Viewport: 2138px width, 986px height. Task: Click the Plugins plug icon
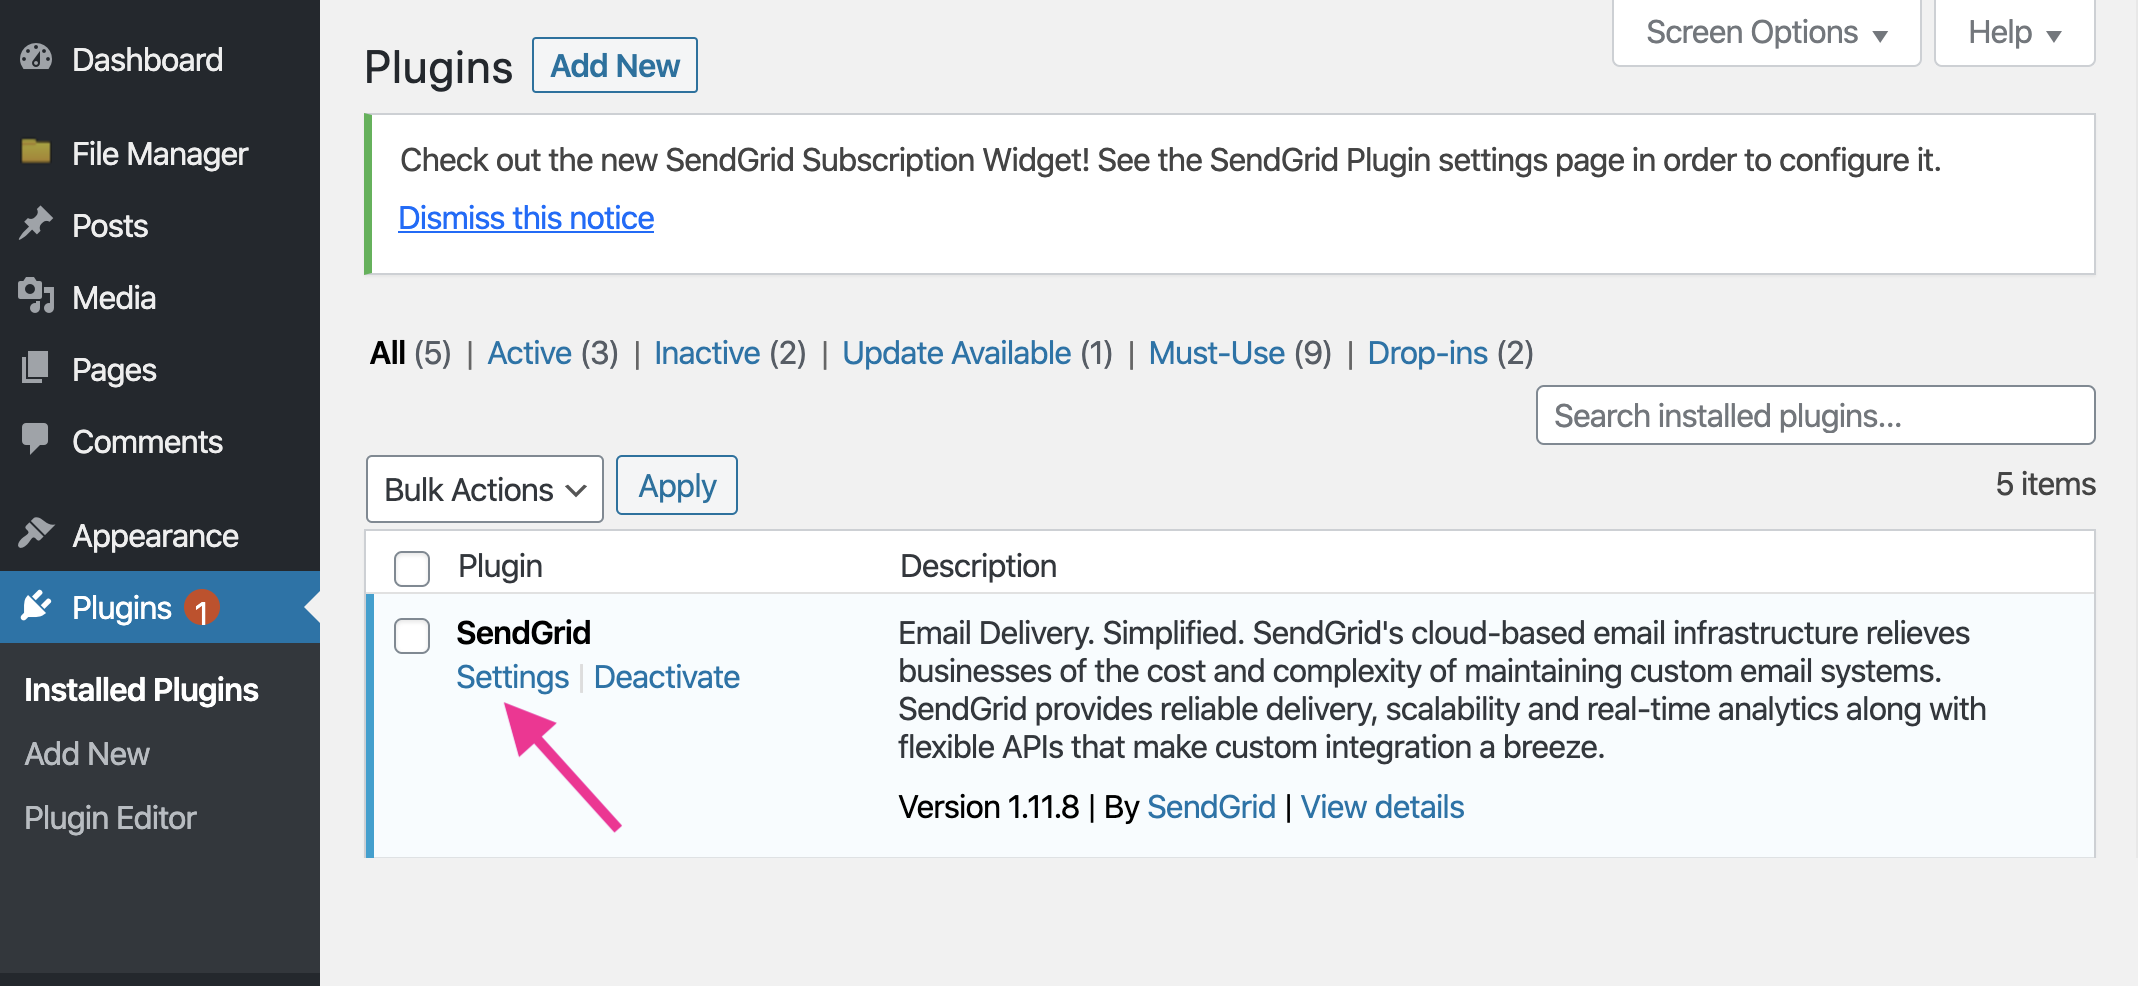36,606
